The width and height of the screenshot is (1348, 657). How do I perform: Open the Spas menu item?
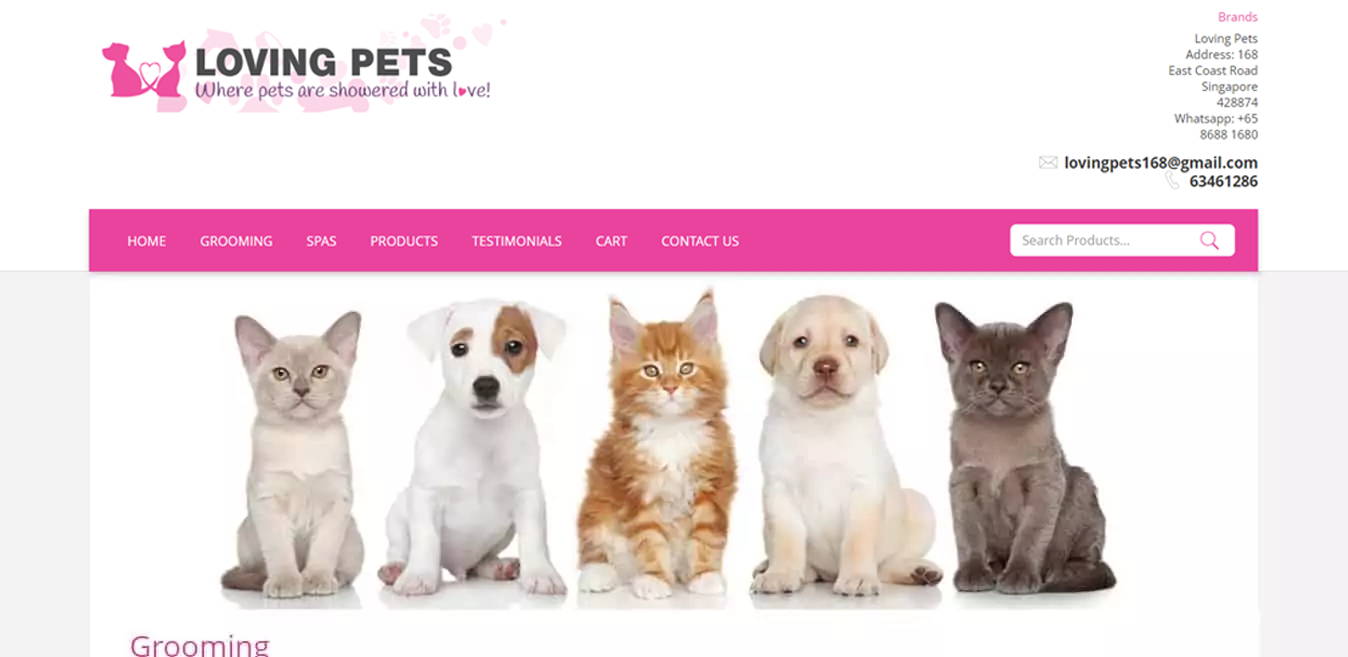tap(321, 241)
